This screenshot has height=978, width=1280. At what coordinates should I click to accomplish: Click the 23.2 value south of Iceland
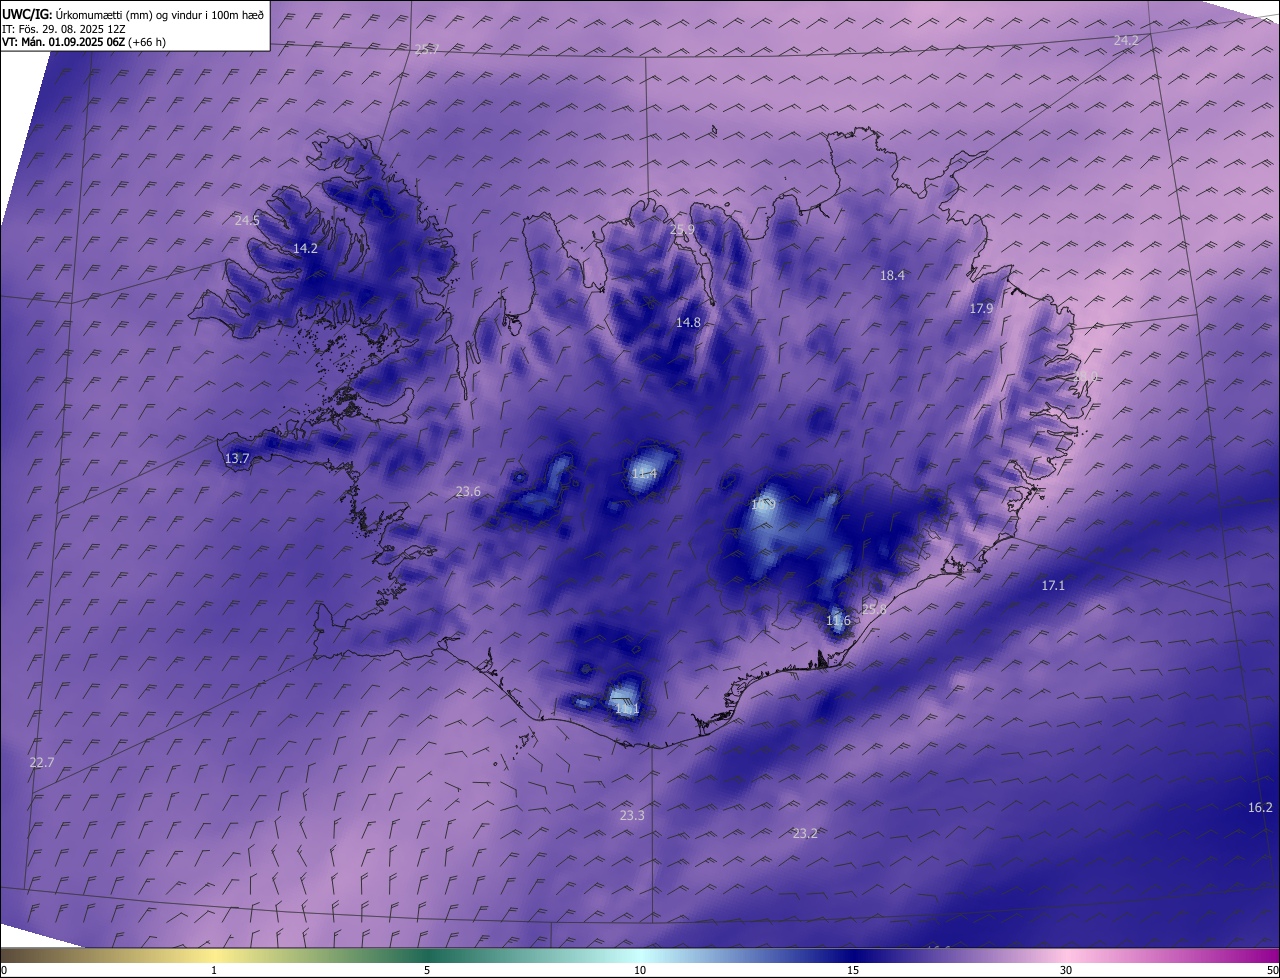click(x=805, y=833)
